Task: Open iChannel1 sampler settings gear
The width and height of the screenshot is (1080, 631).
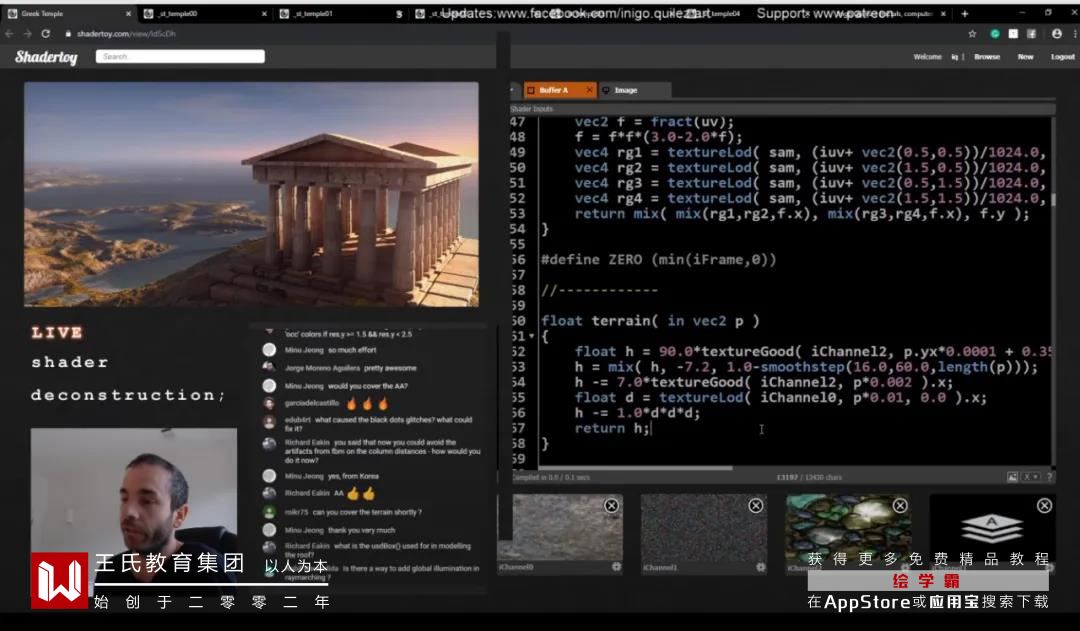Action: coord(760,567)
